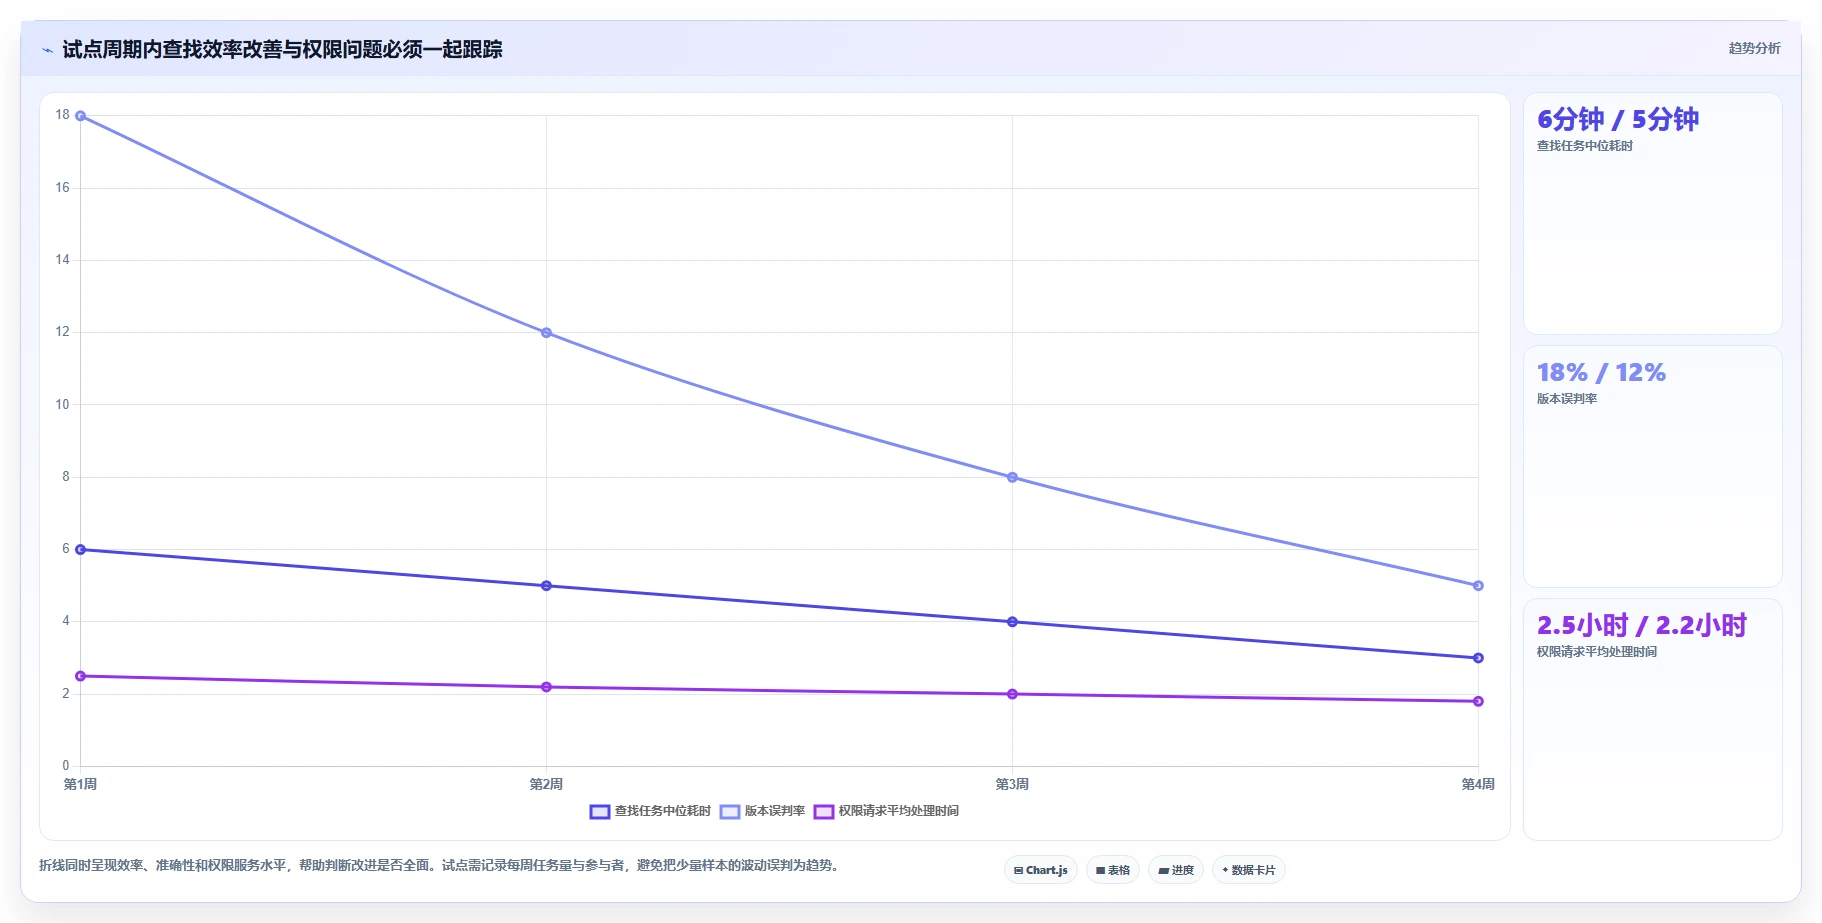Click the 第3周 axis label
The height and width of the screenshot is (923, 1822).
point(1012,784)
